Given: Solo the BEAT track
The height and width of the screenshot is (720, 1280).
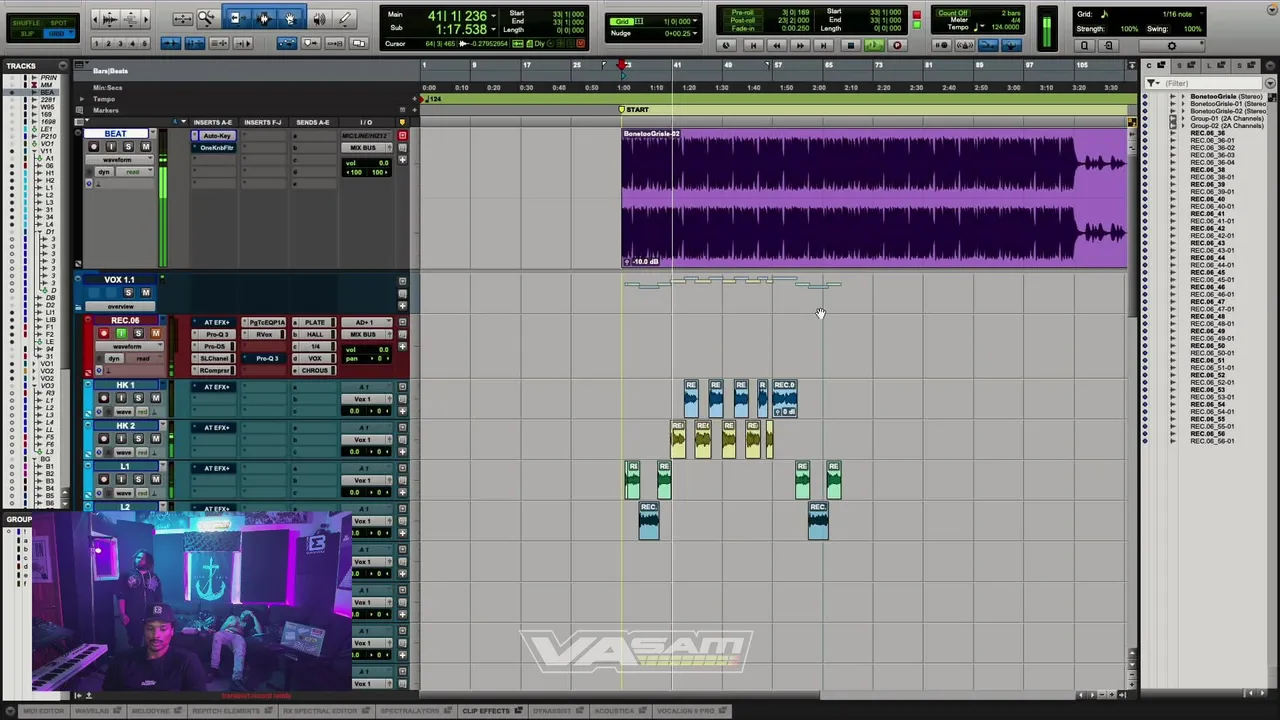Looking at the screenshot, I should [x=128, y=147].
